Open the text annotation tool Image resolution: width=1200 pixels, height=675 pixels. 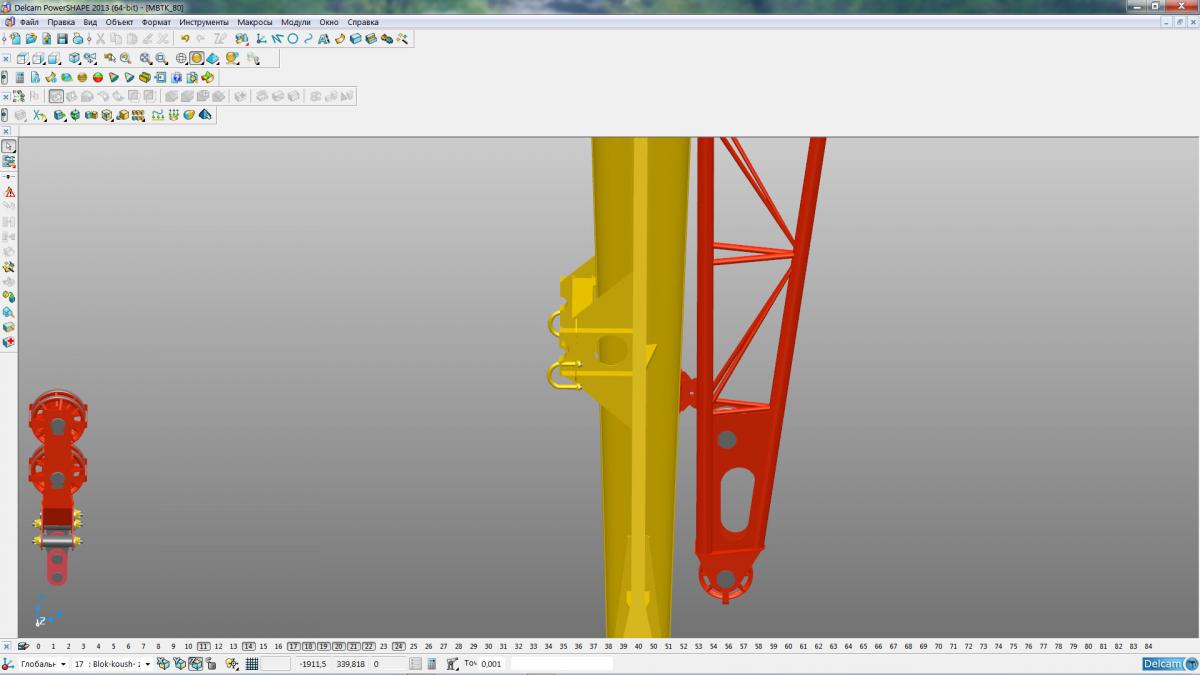(324, 38)
